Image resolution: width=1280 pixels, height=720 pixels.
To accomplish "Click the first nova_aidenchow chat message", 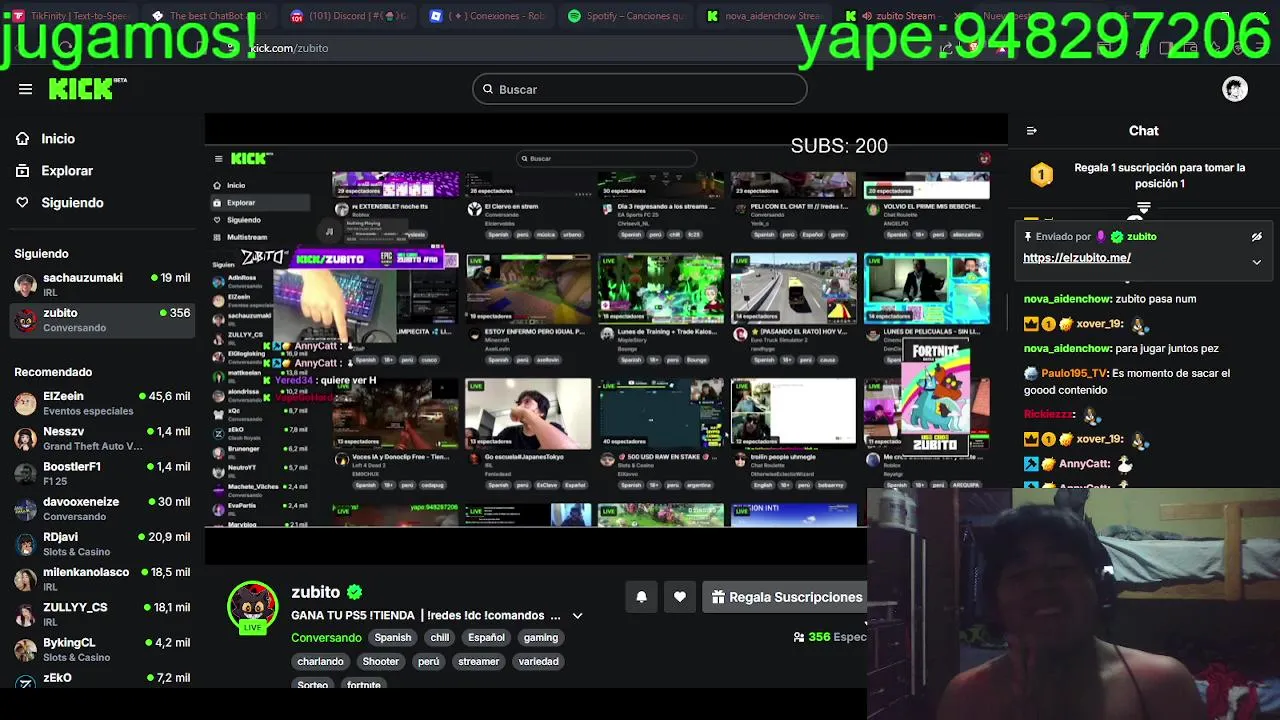I will (x=1110, y=299).
